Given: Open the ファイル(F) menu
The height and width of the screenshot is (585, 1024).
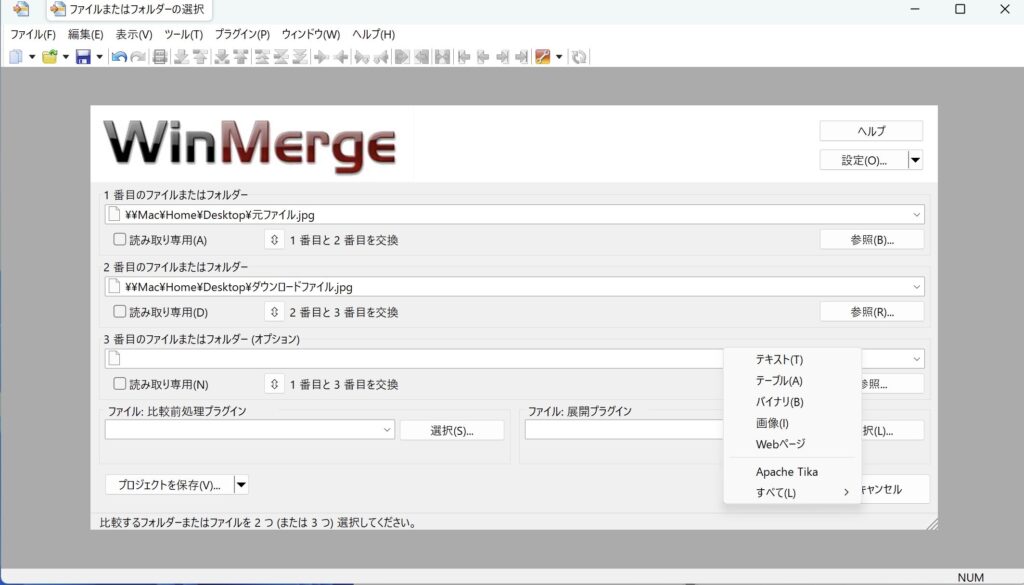Looking at the screenshot, I should pyautogui.click(x=33, y=34).
